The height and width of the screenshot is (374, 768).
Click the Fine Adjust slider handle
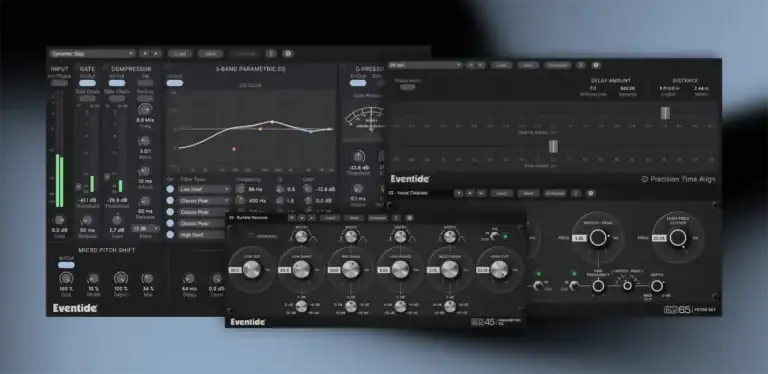pos(553,146)
